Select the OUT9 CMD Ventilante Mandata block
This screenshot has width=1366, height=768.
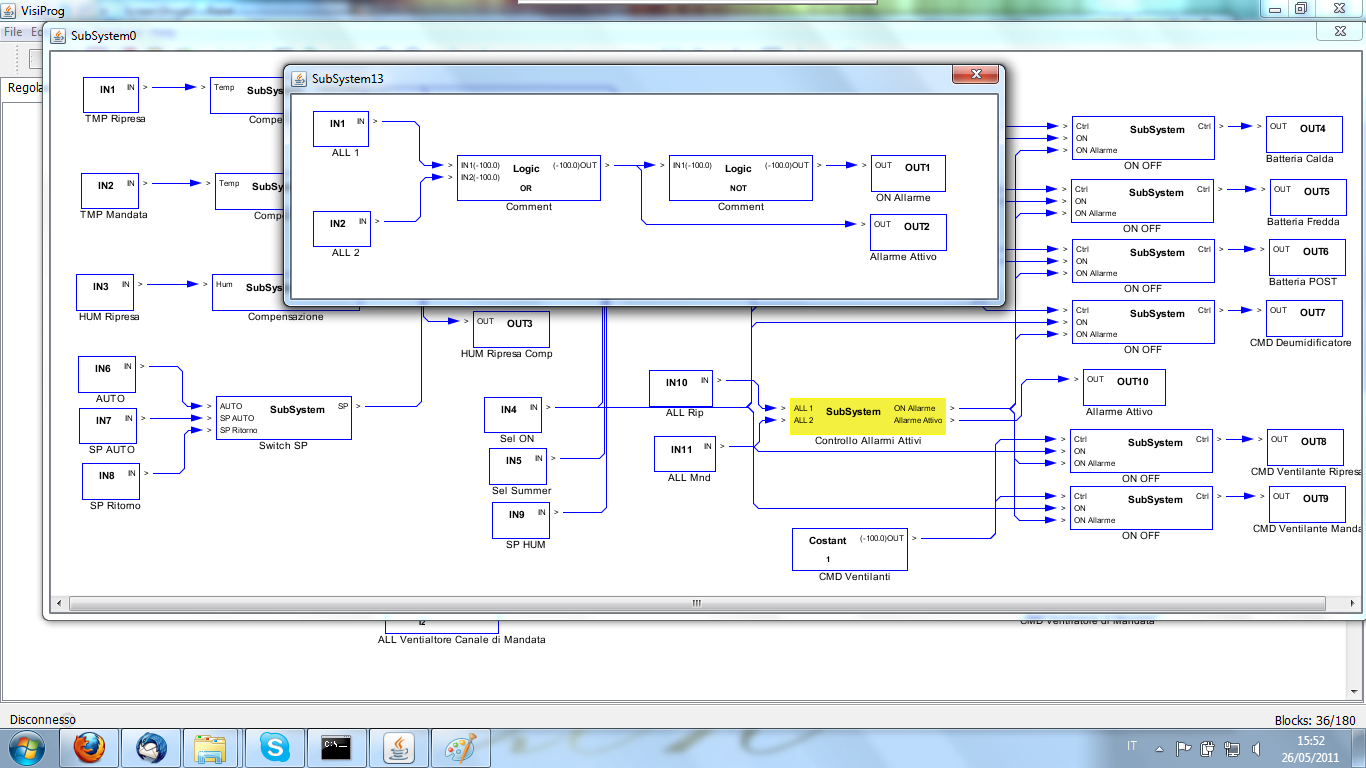coord(1306,504)
